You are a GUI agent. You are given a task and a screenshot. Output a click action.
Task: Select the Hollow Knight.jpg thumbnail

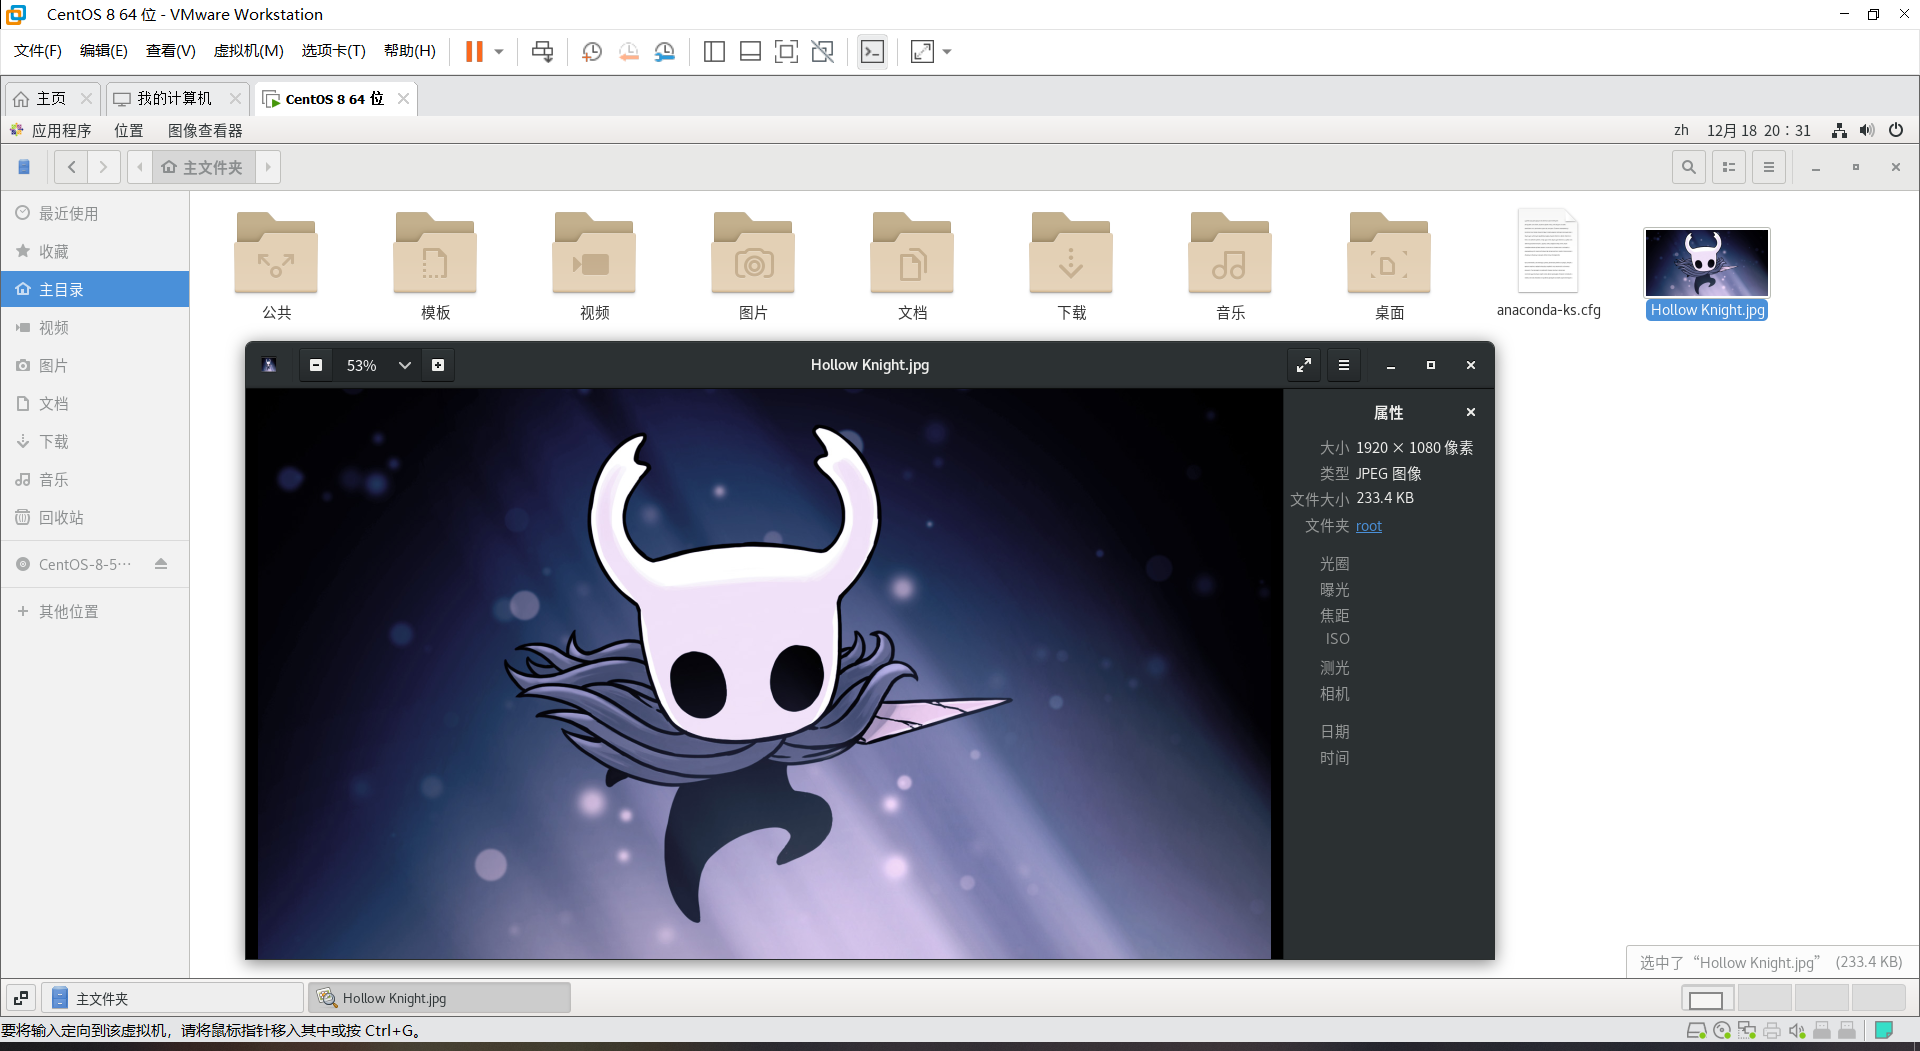click(1706, 263)
